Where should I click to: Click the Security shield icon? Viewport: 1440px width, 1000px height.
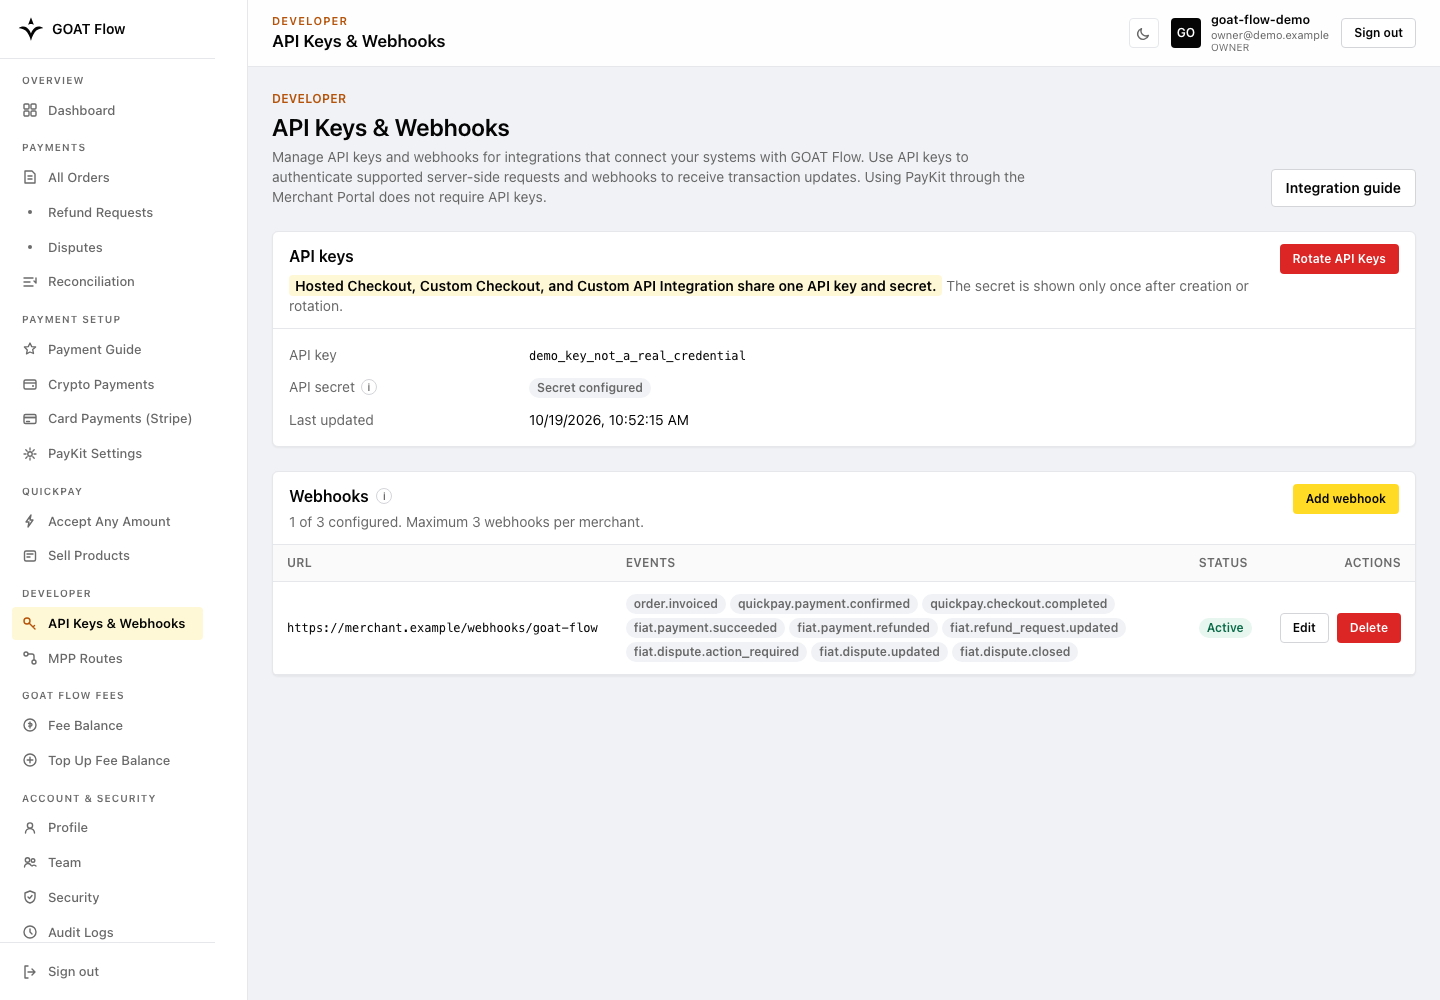[30, 897]
